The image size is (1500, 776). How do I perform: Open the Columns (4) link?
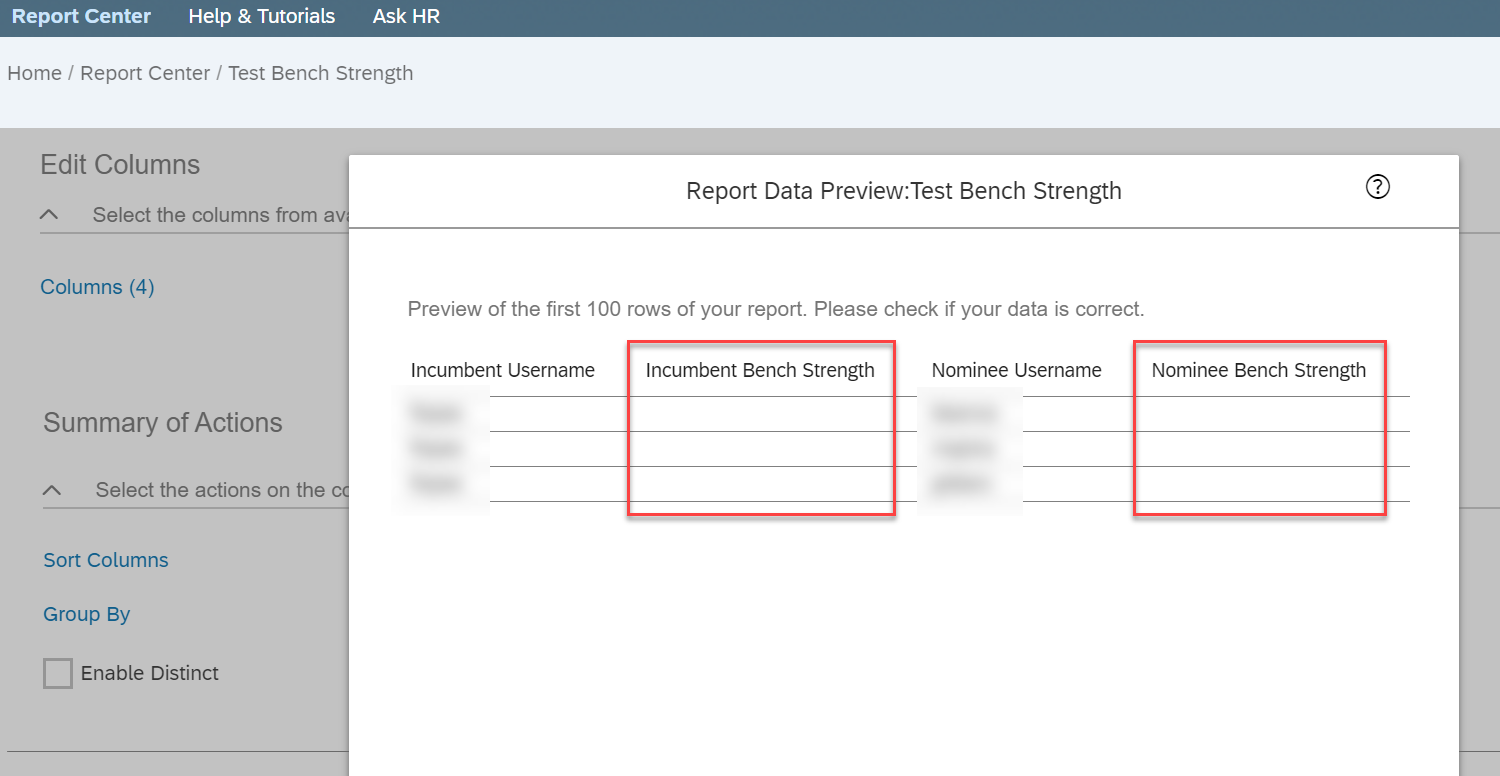point(97,287)
